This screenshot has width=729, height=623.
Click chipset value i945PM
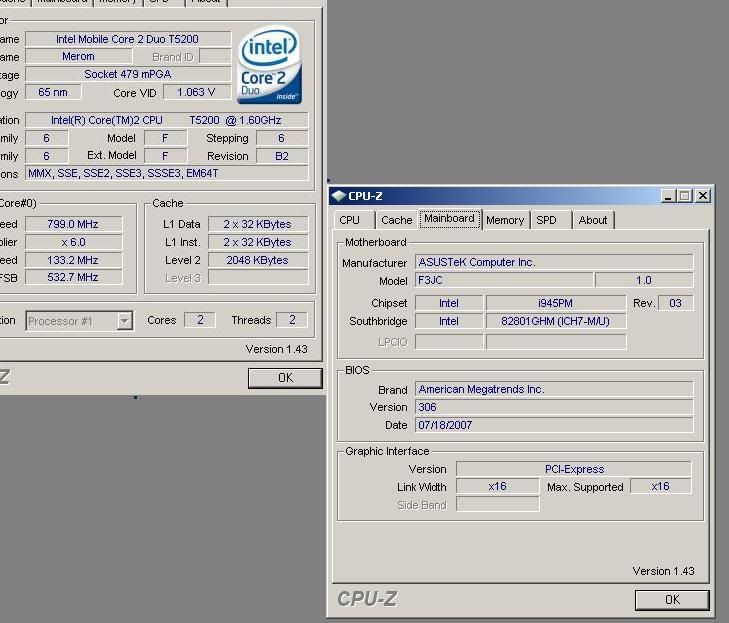[x=556, y=303]
